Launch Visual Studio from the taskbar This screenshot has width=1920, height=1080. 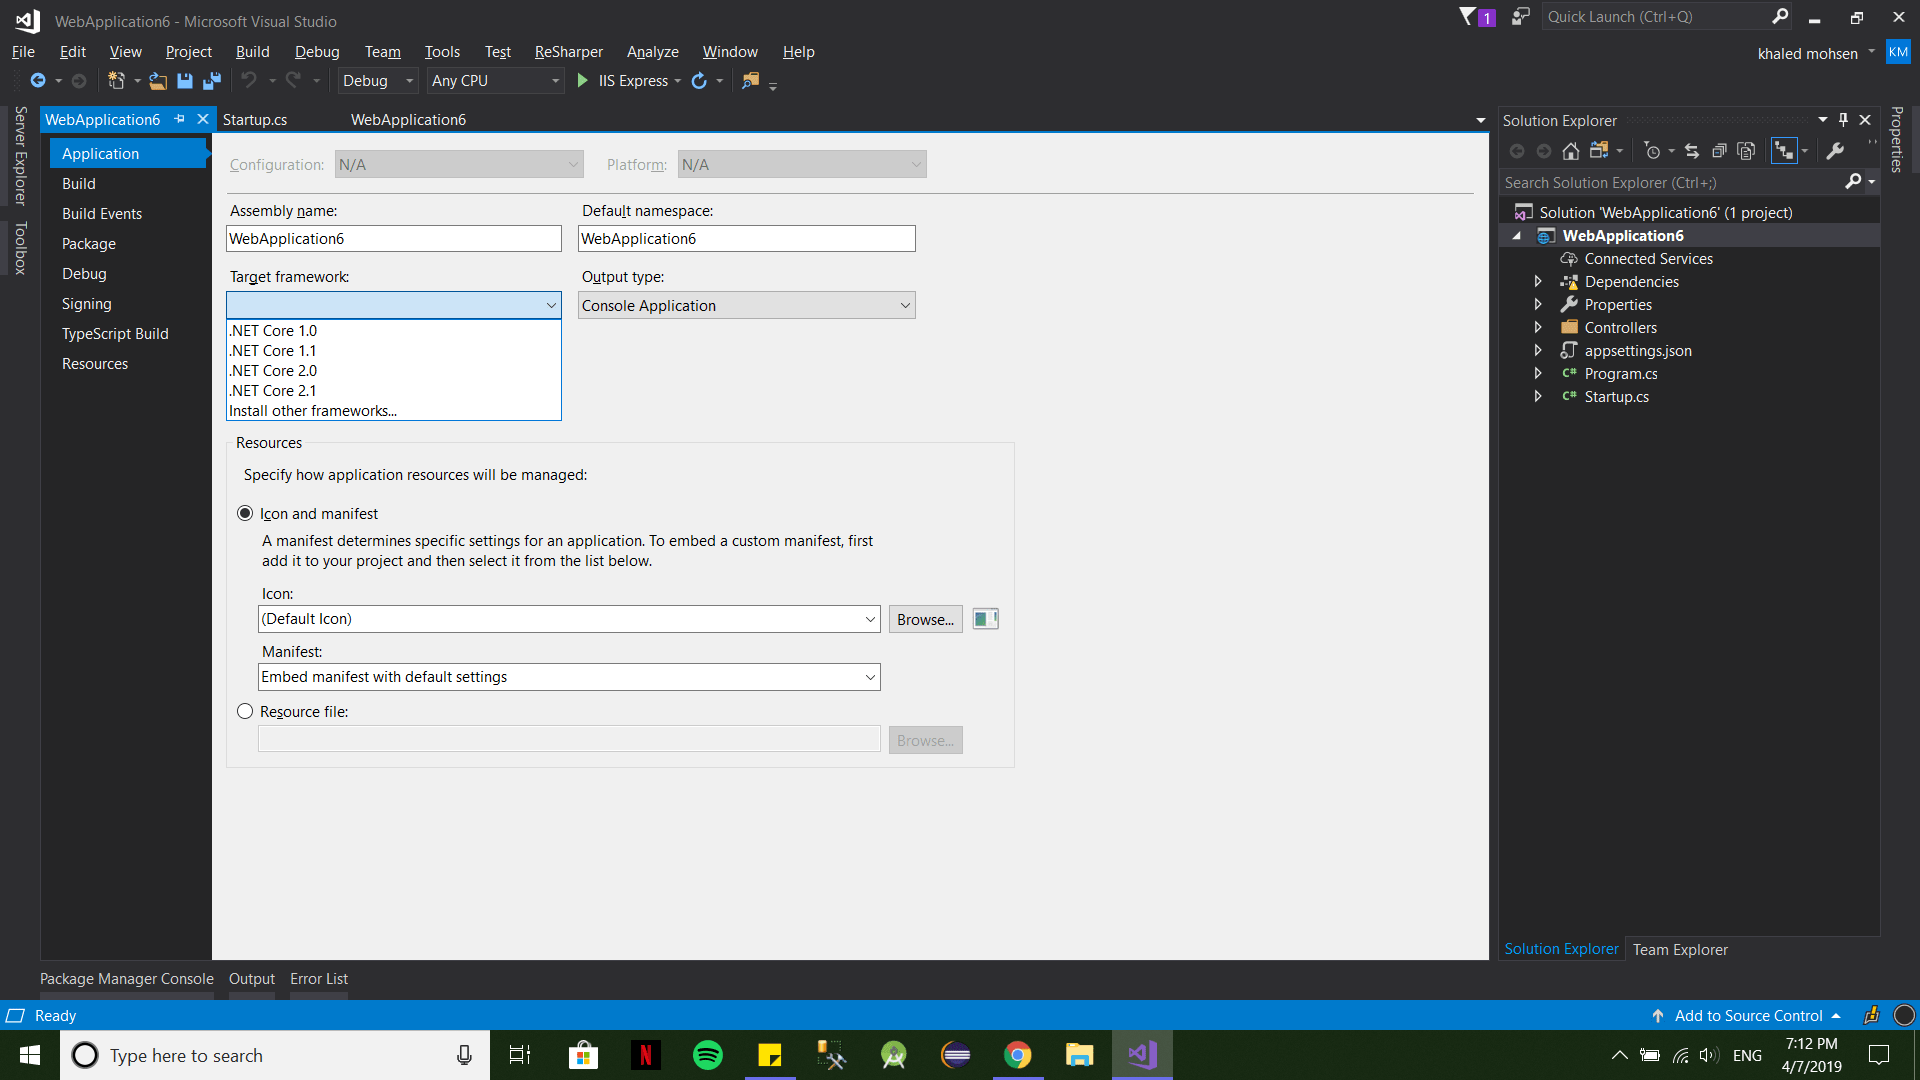1142,1055
